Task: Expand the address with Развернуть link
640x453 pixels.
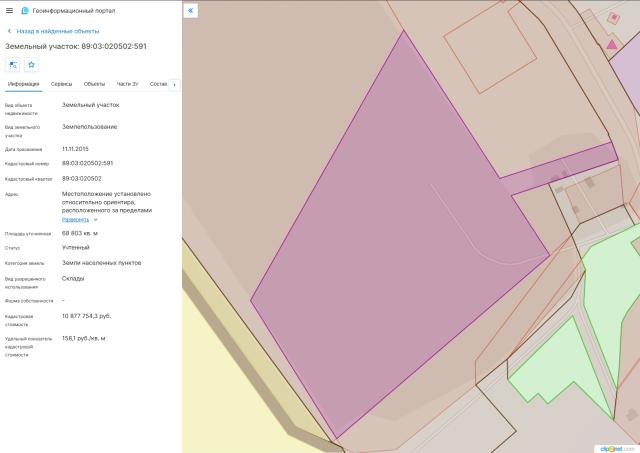Action: pyautogui.click(x=75, y=219)
